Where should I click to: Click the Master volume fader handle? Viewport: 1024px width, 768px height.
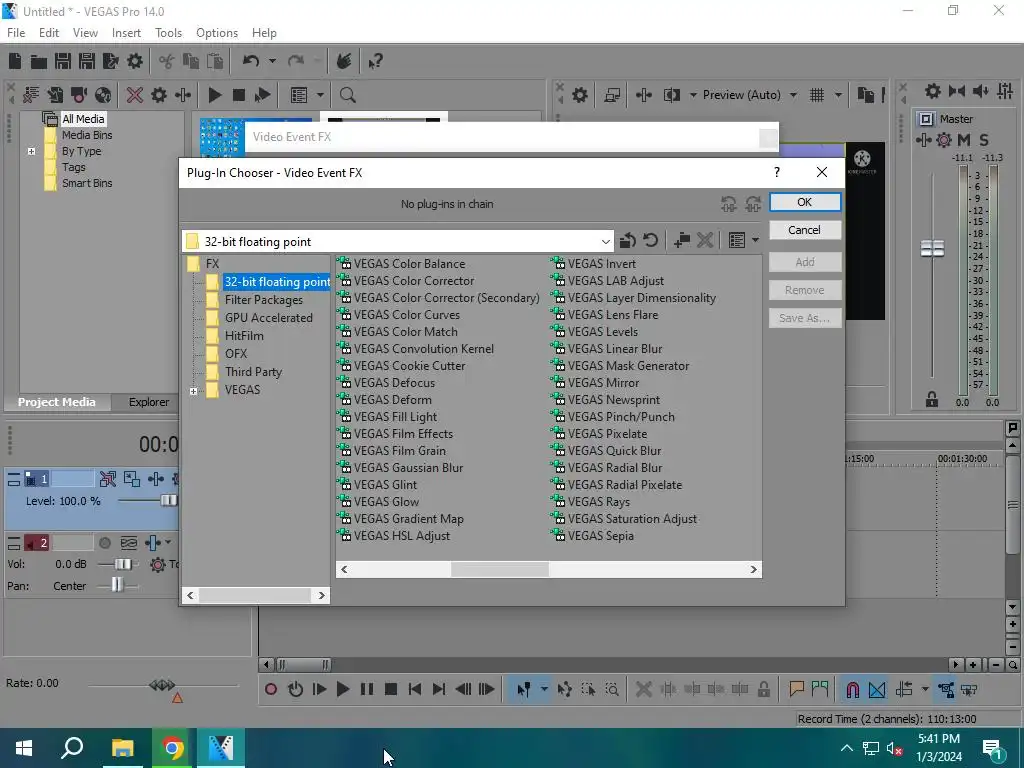coord(932,248)
